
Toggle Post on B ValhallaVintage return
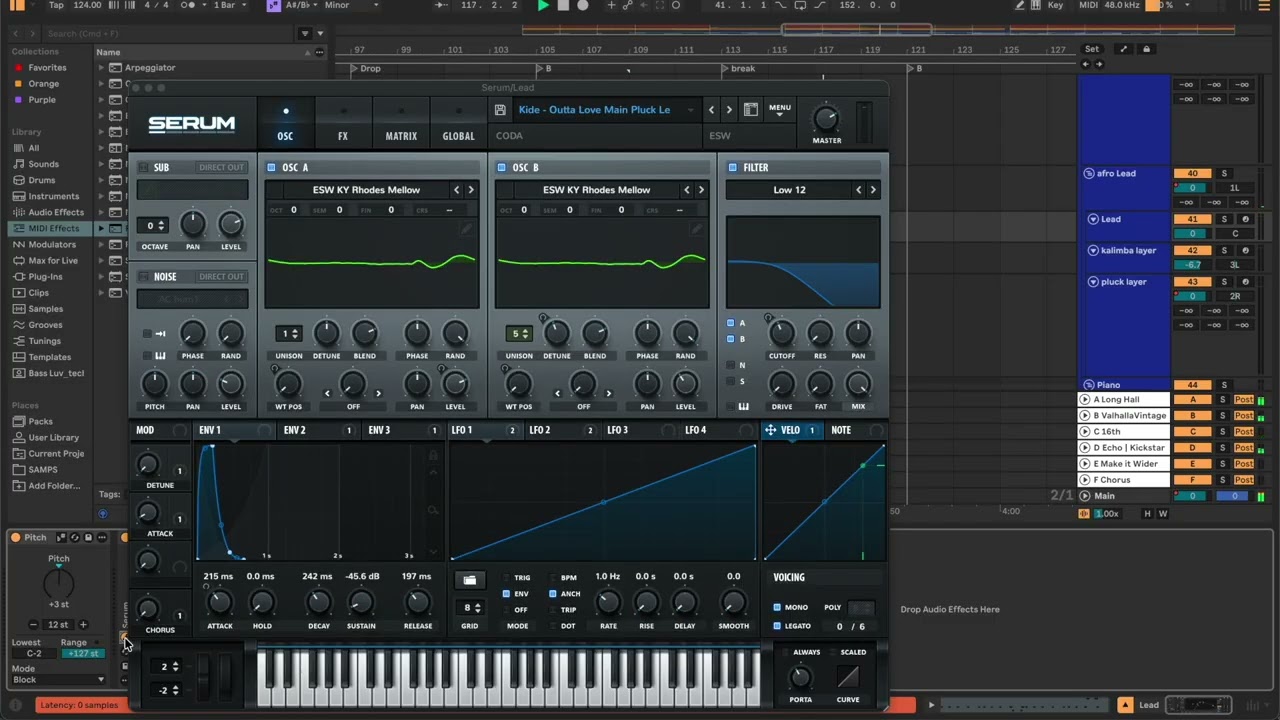click(x=1243, y=416)
